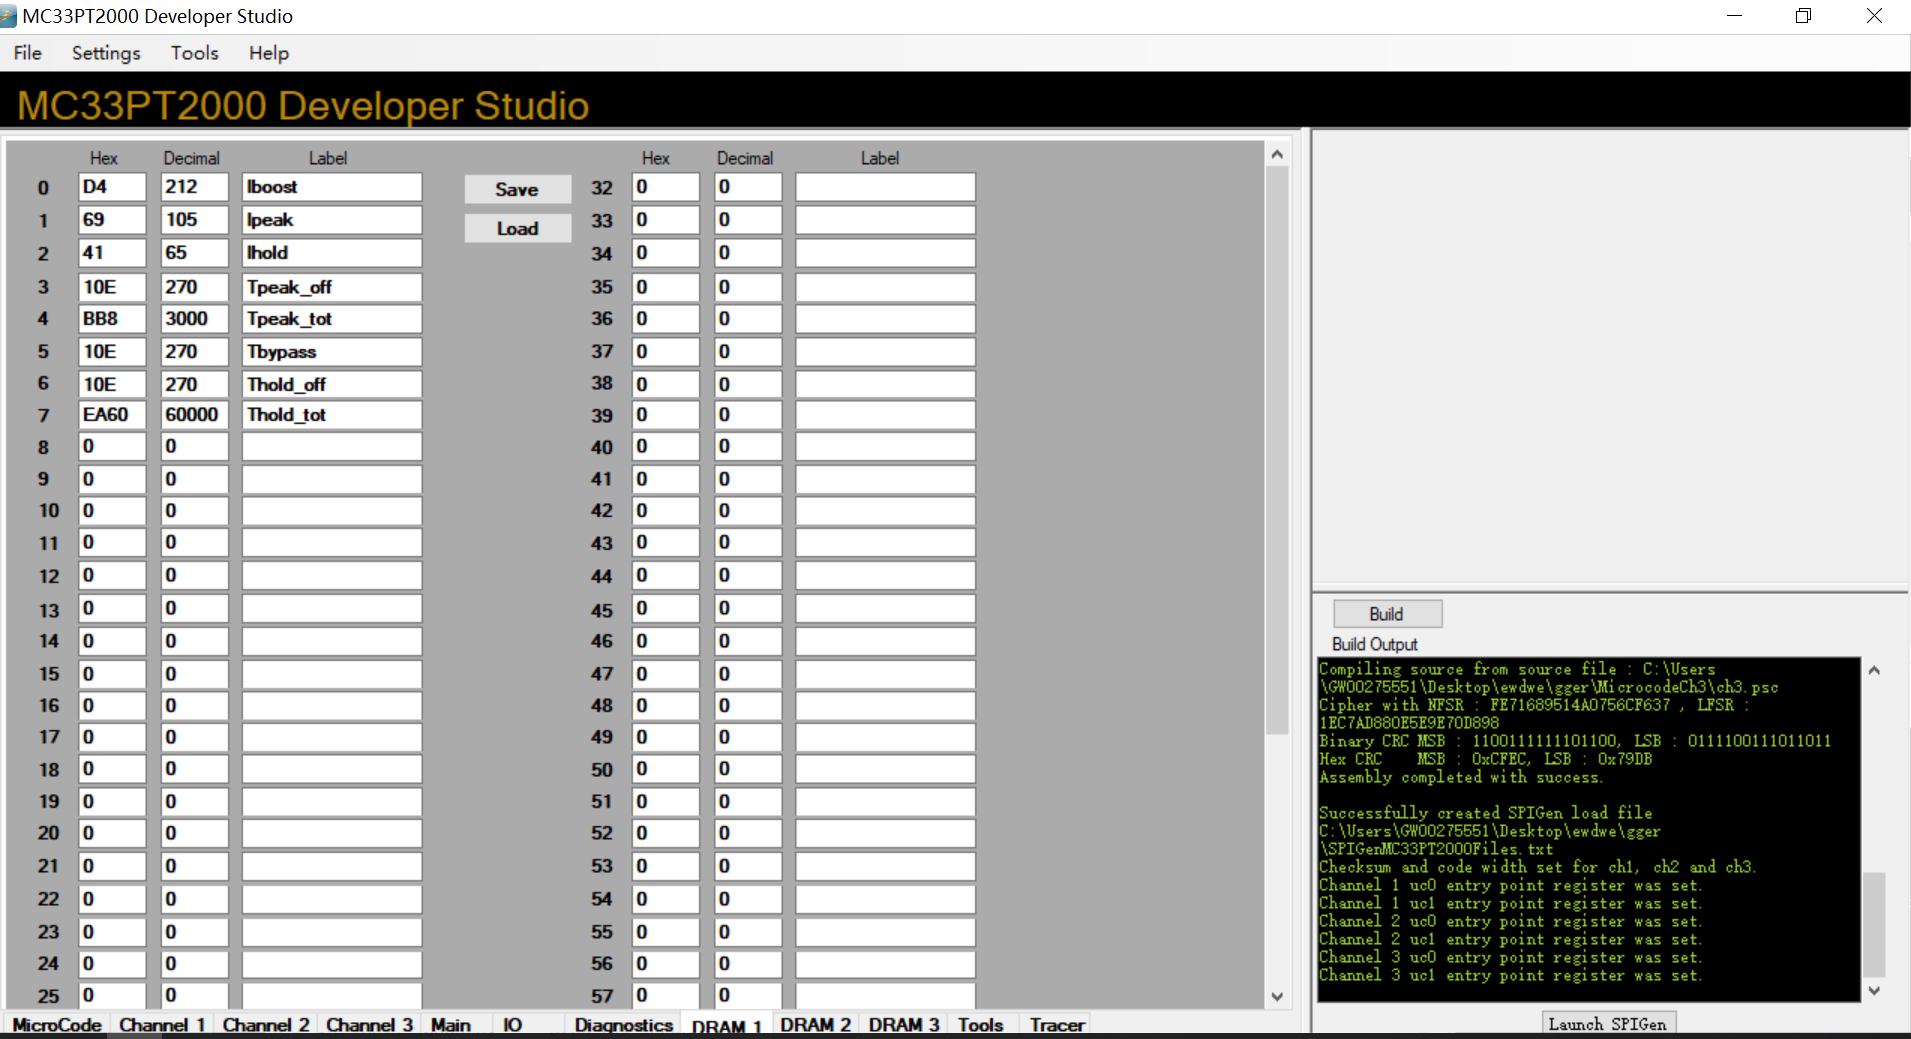Click the Hex field with value BB8

[112, 319]
